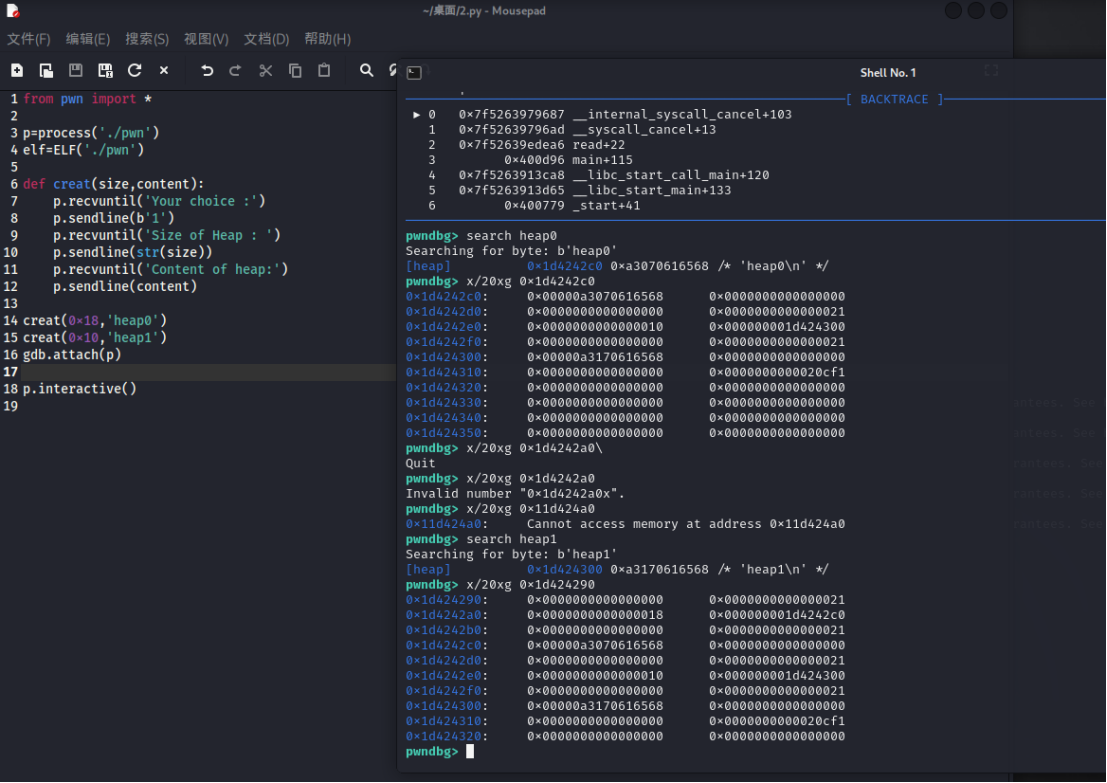Open the 文档(D) menu

click(x=266, y=39)
